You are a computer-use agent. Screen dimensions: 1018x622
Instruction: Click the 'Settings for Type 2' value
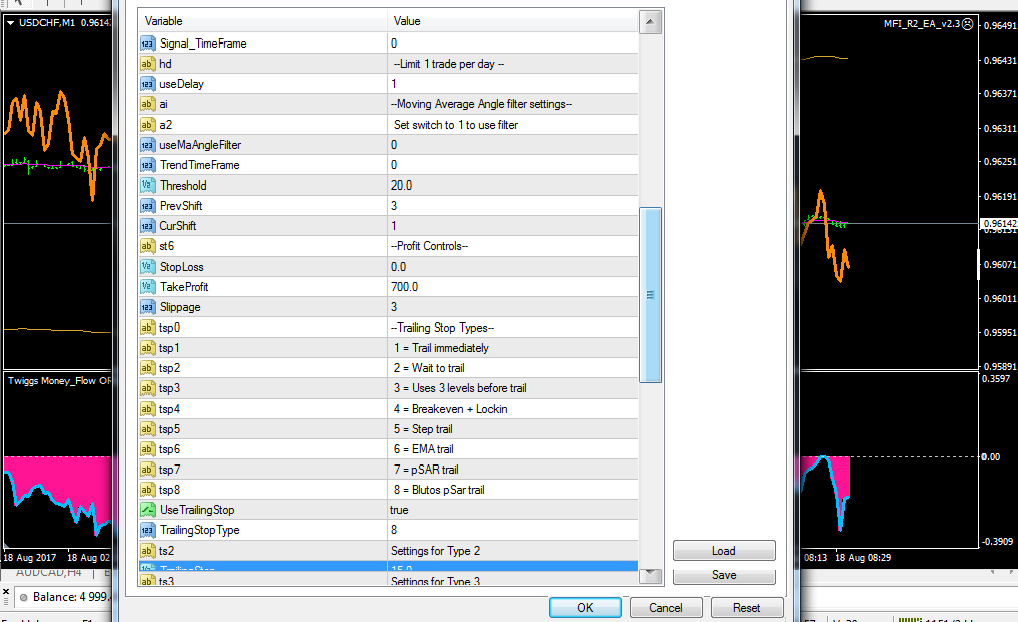coord(435,551)
